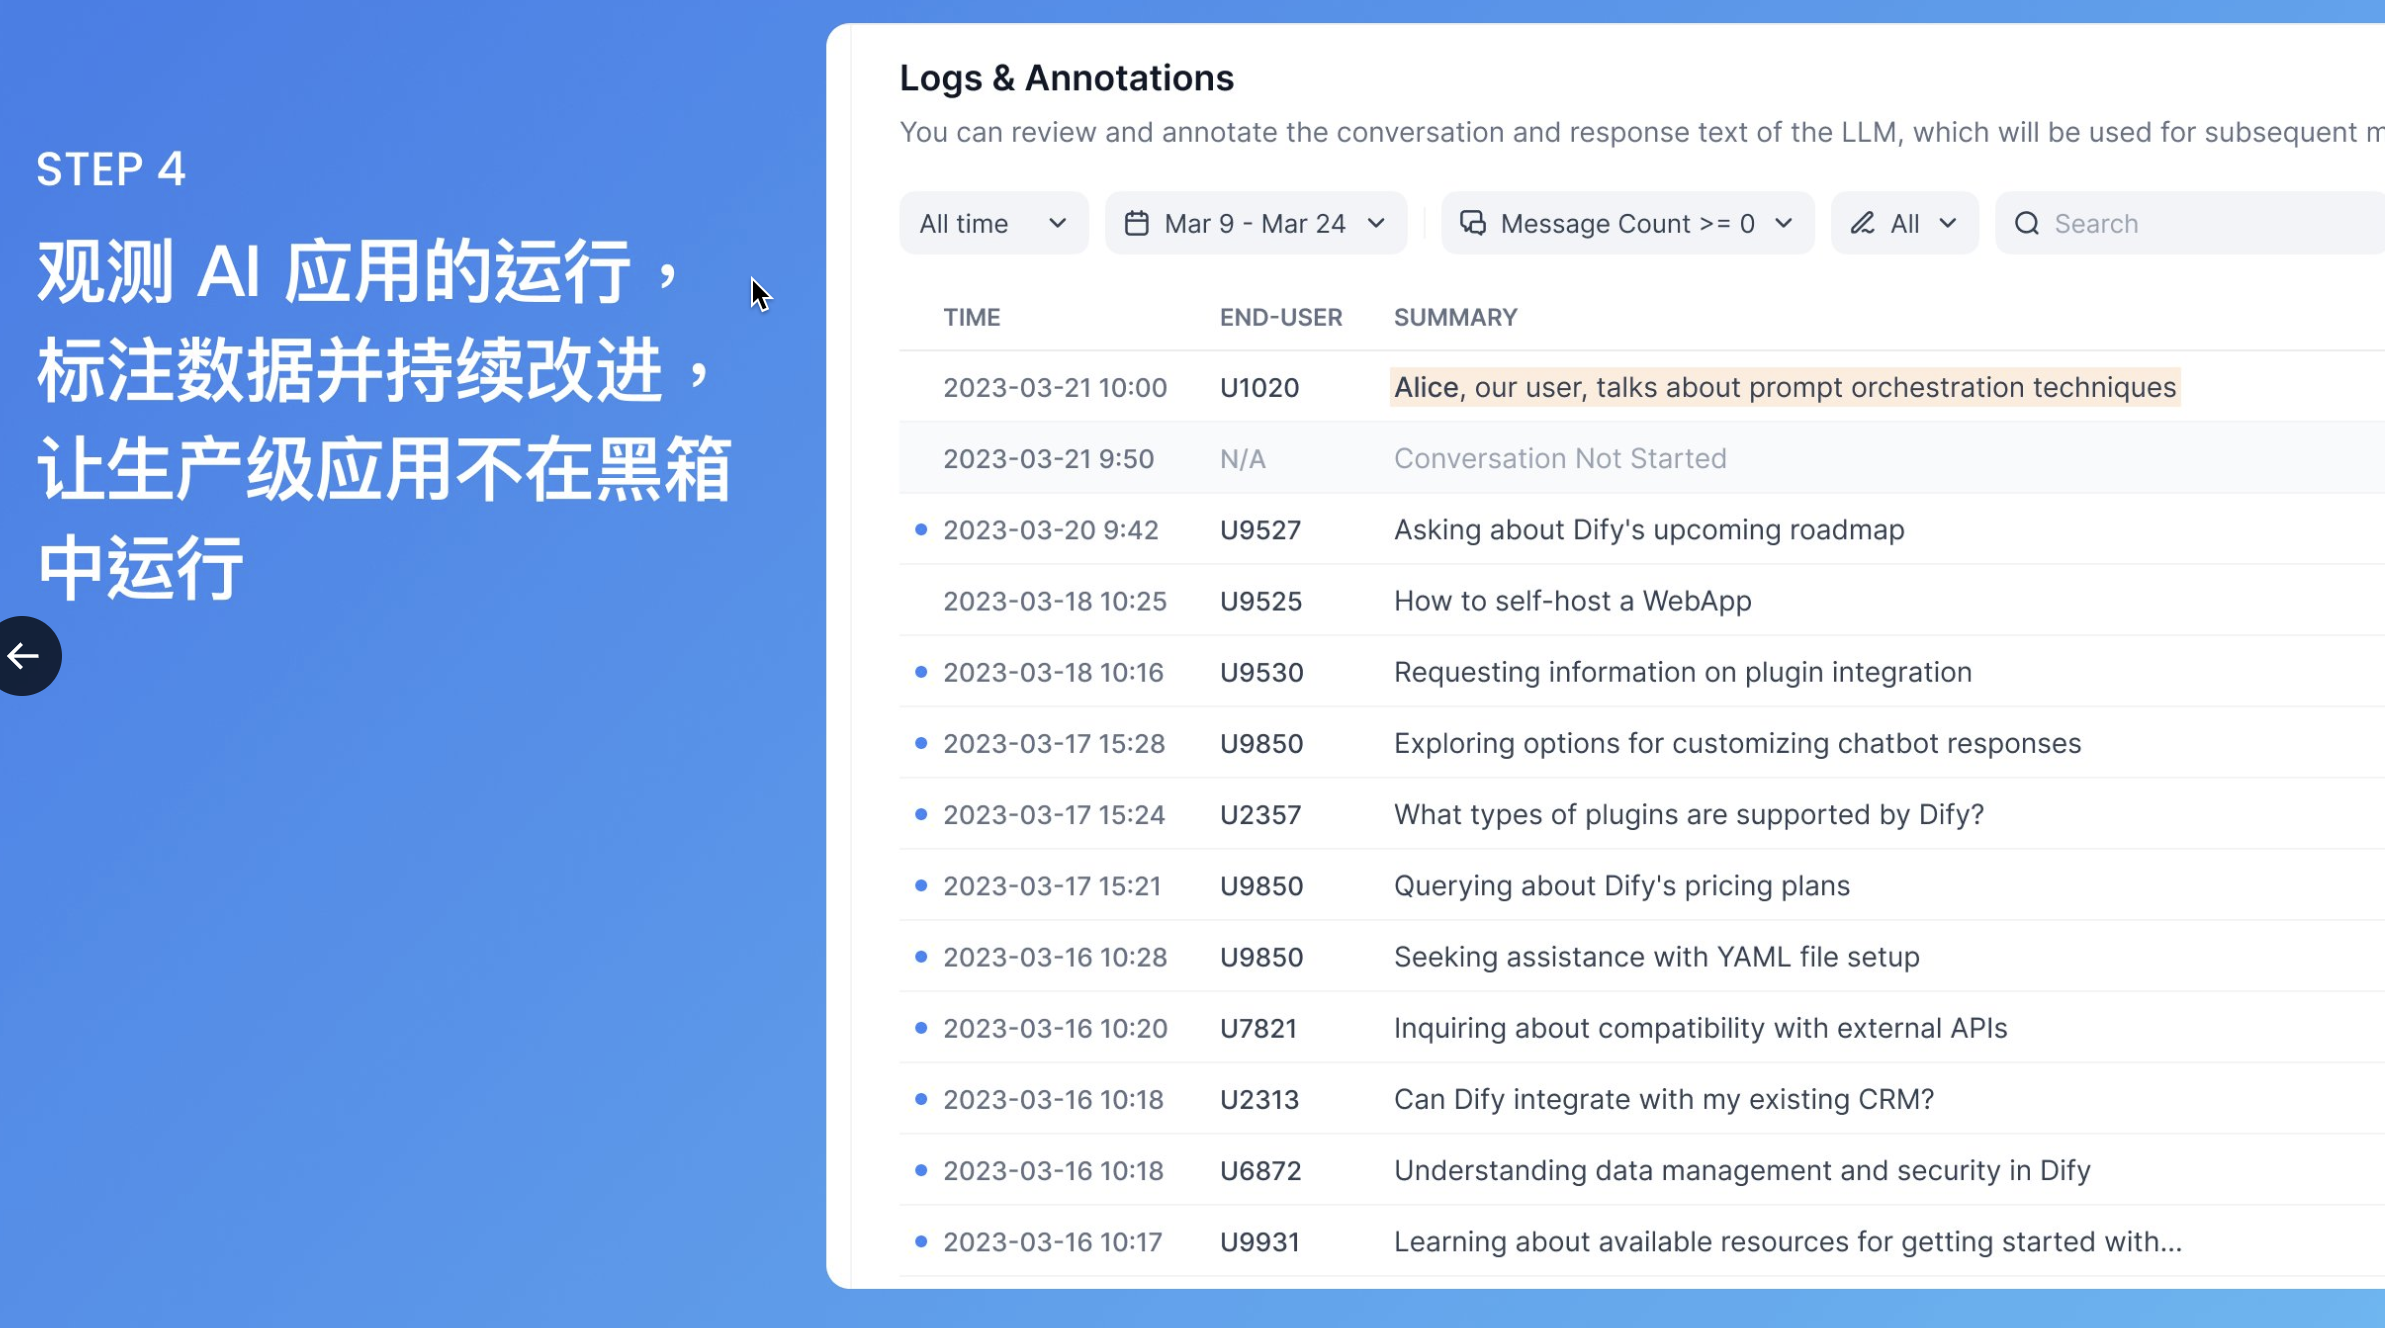Expand the All annotation filter dropdown
Viewport: 2385px width, 1328px height.
point(1904,223)
